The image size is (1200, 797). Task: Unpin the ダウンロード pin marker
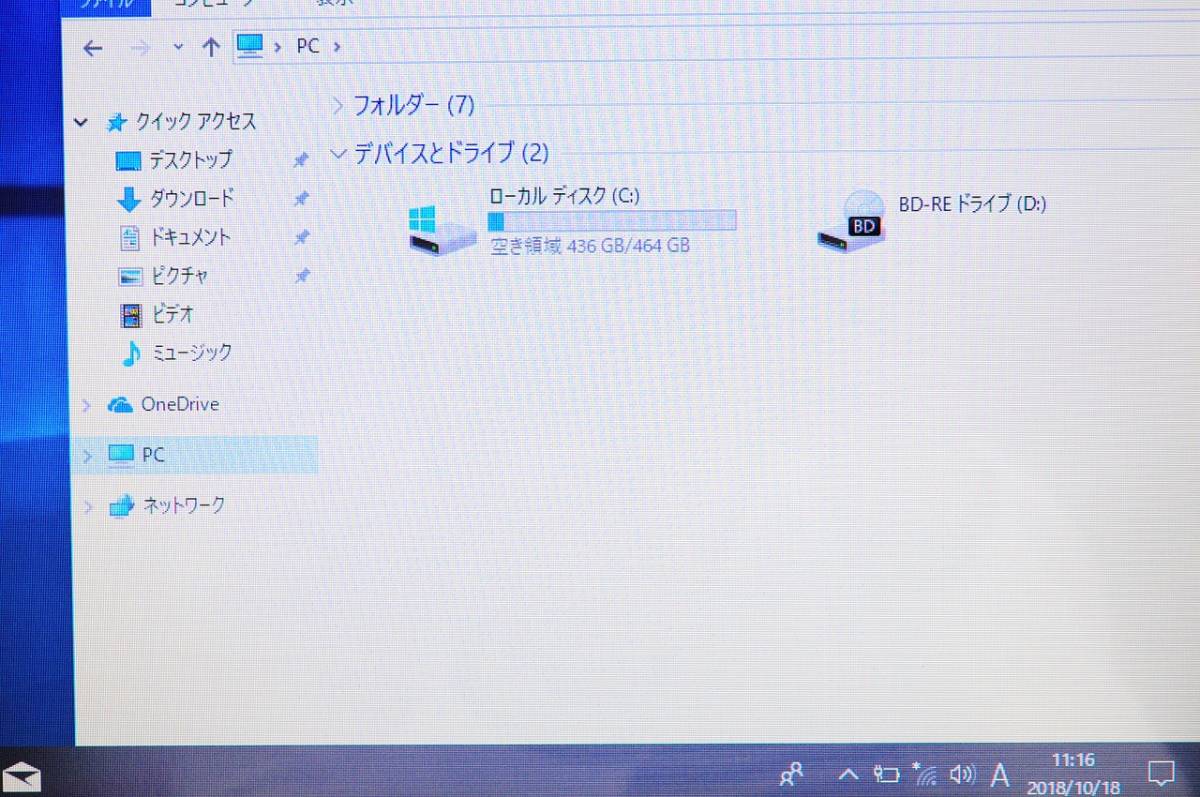(x=301, y=199)
